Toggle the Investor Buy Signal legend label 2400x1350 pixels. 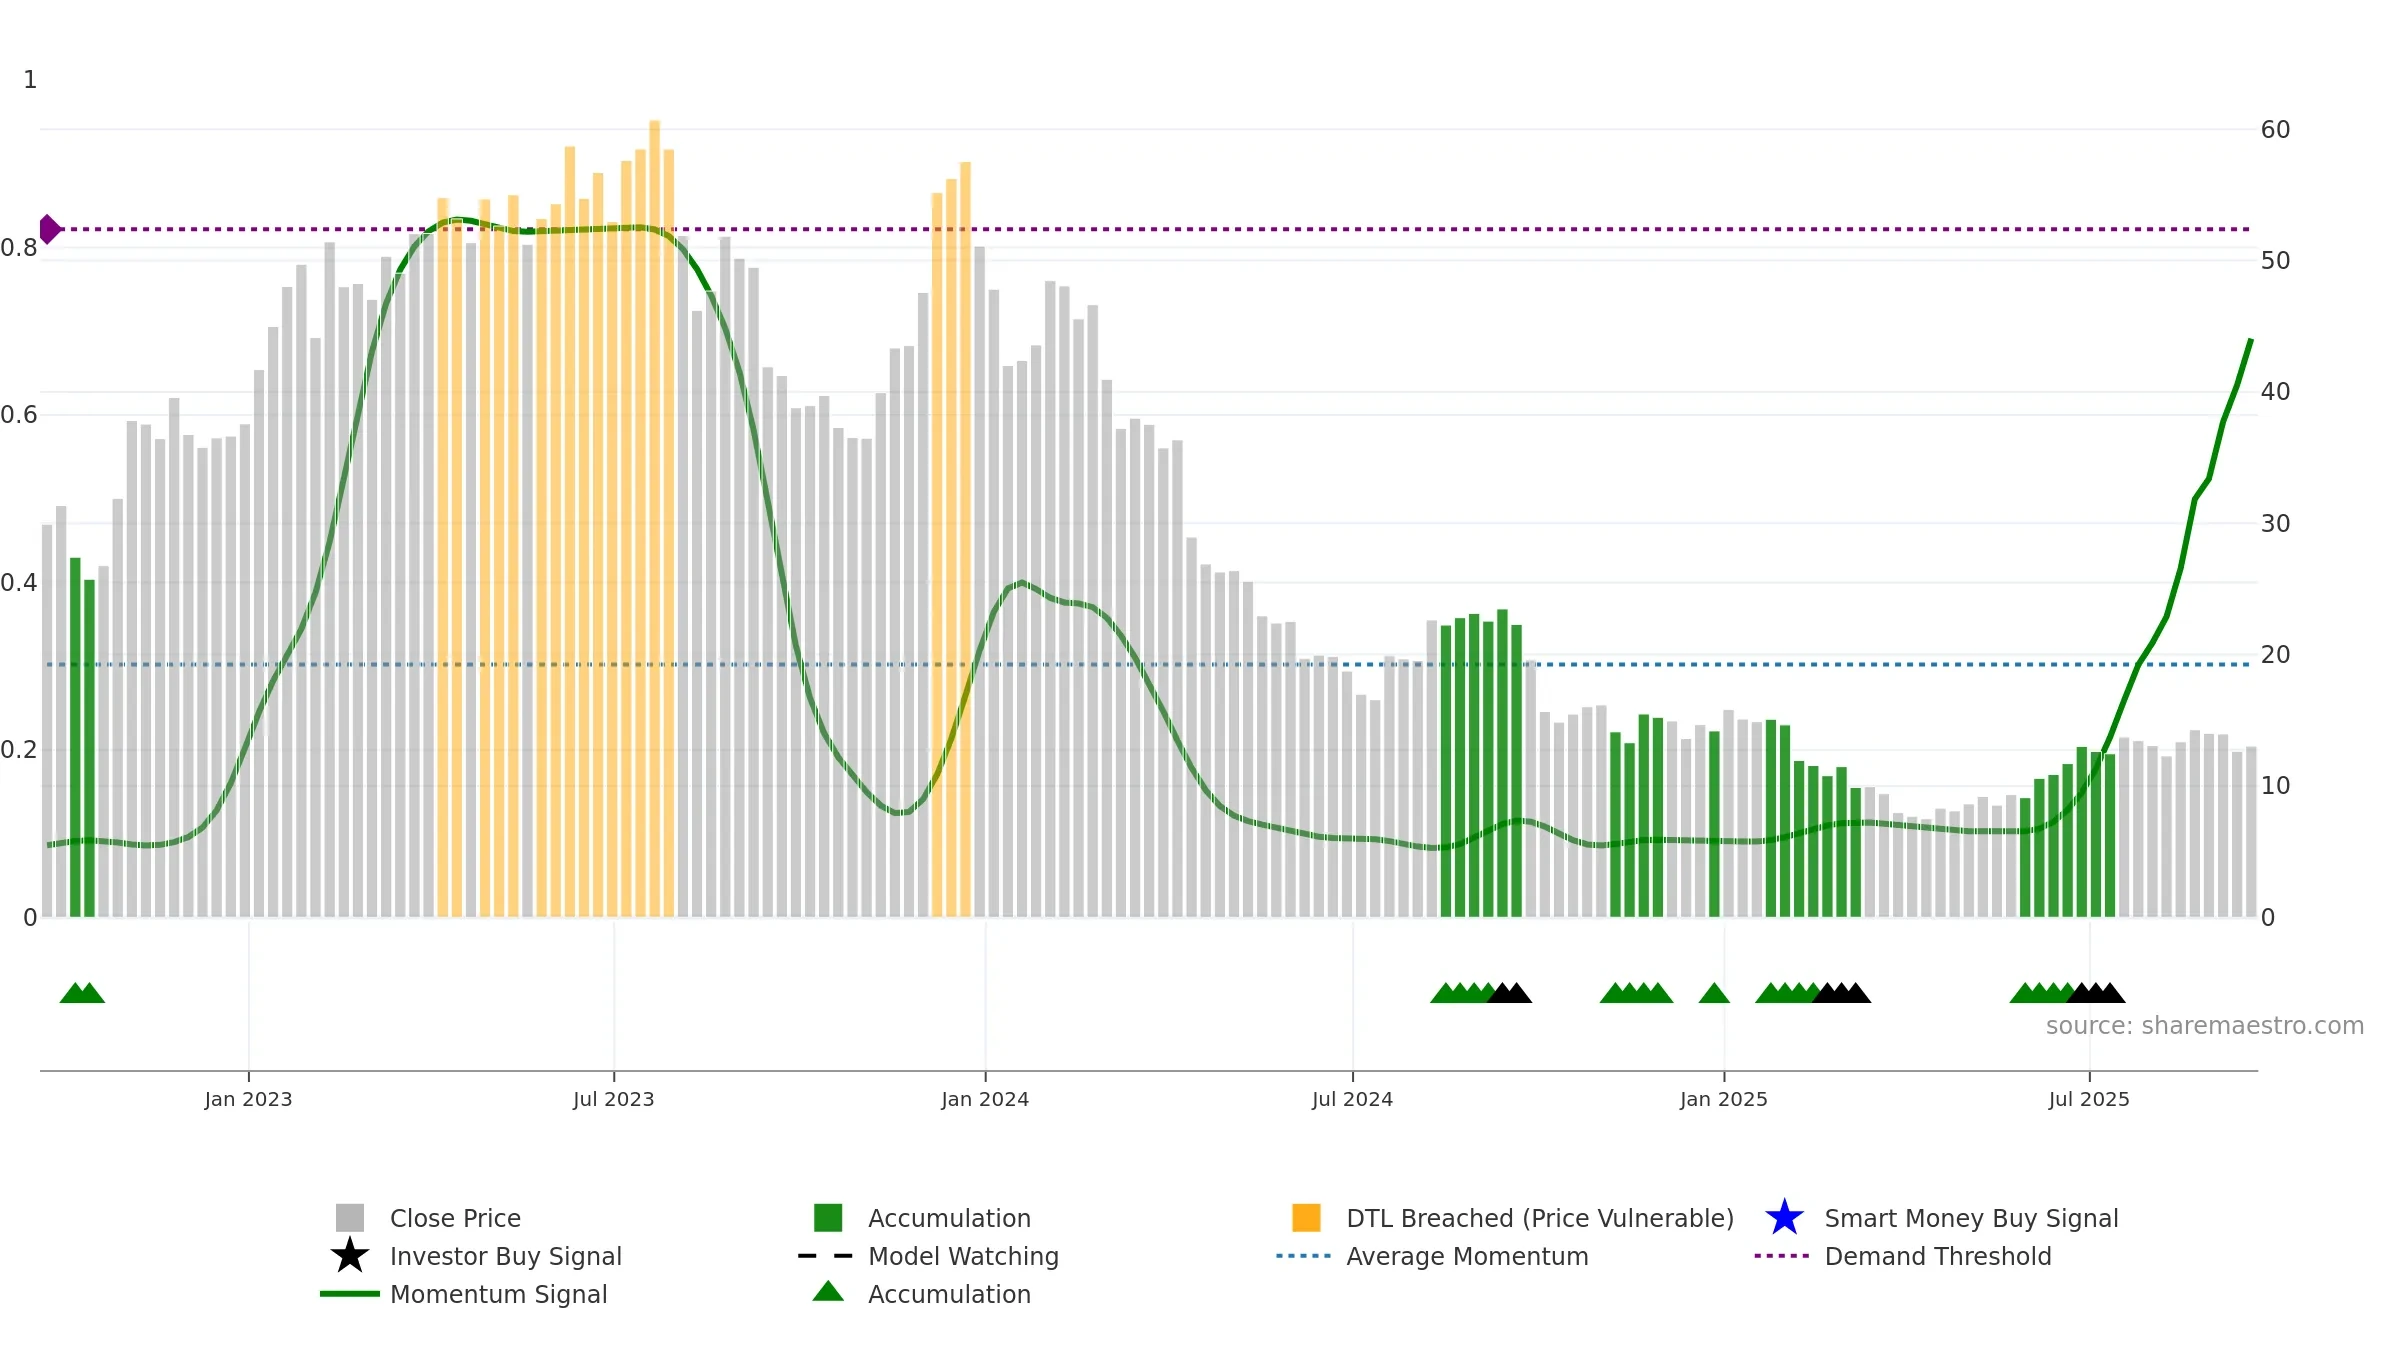click(x=506, y=1256)
